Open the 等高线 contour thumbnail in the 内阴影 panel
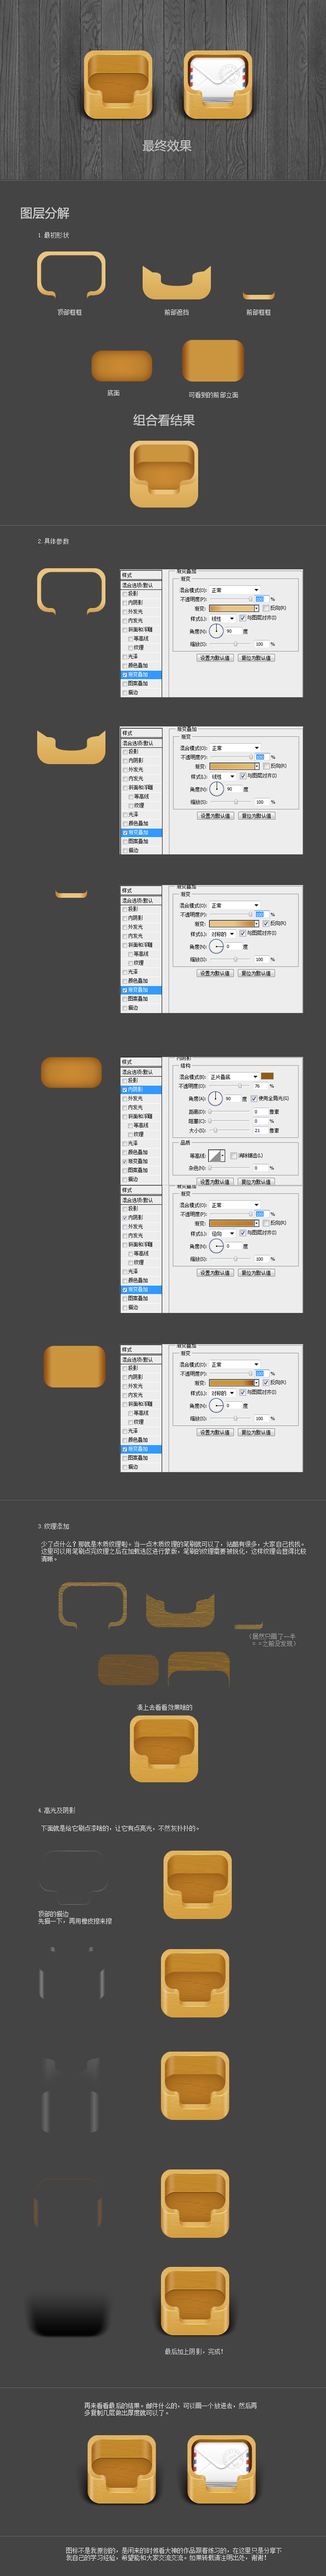The width and height of the screenshot is (326, 2576). tap(216, 1155)
